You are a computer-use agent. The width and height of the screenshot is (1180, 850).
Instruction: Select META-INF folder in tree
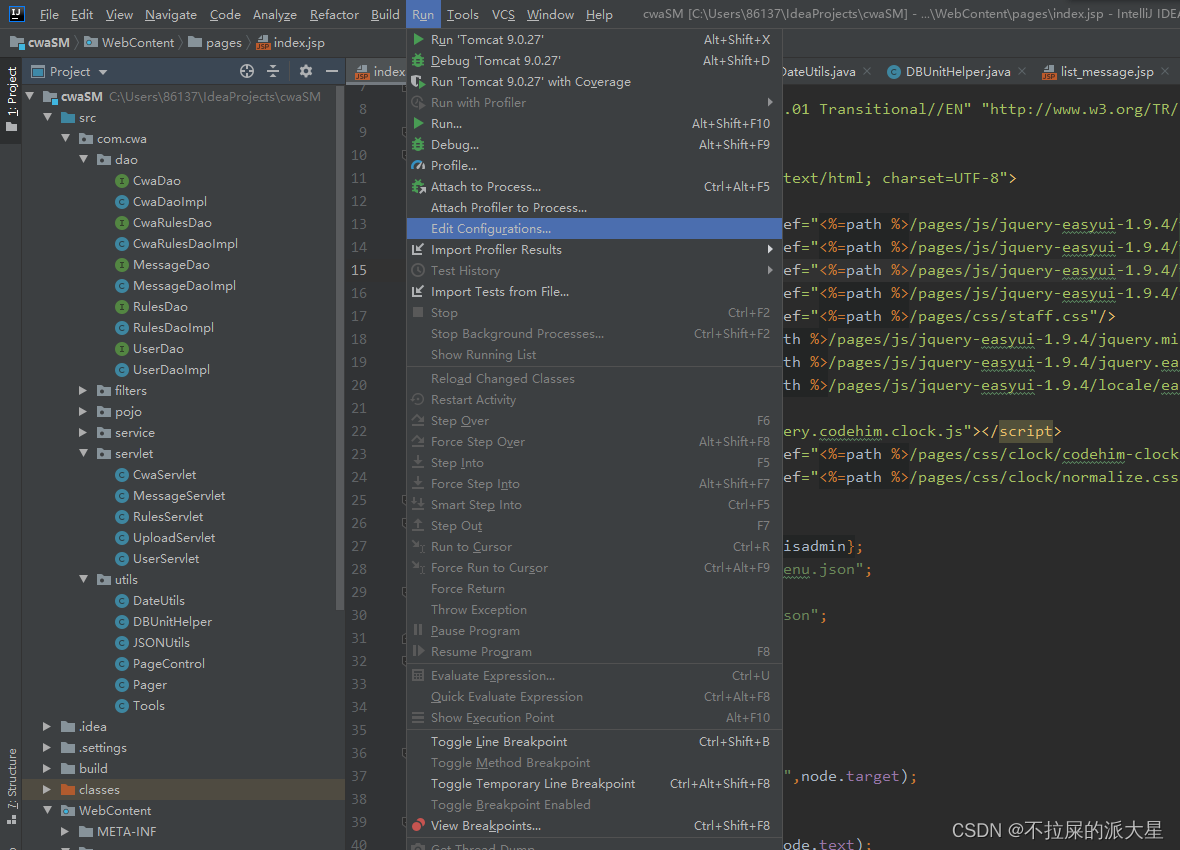click(126, 831)
